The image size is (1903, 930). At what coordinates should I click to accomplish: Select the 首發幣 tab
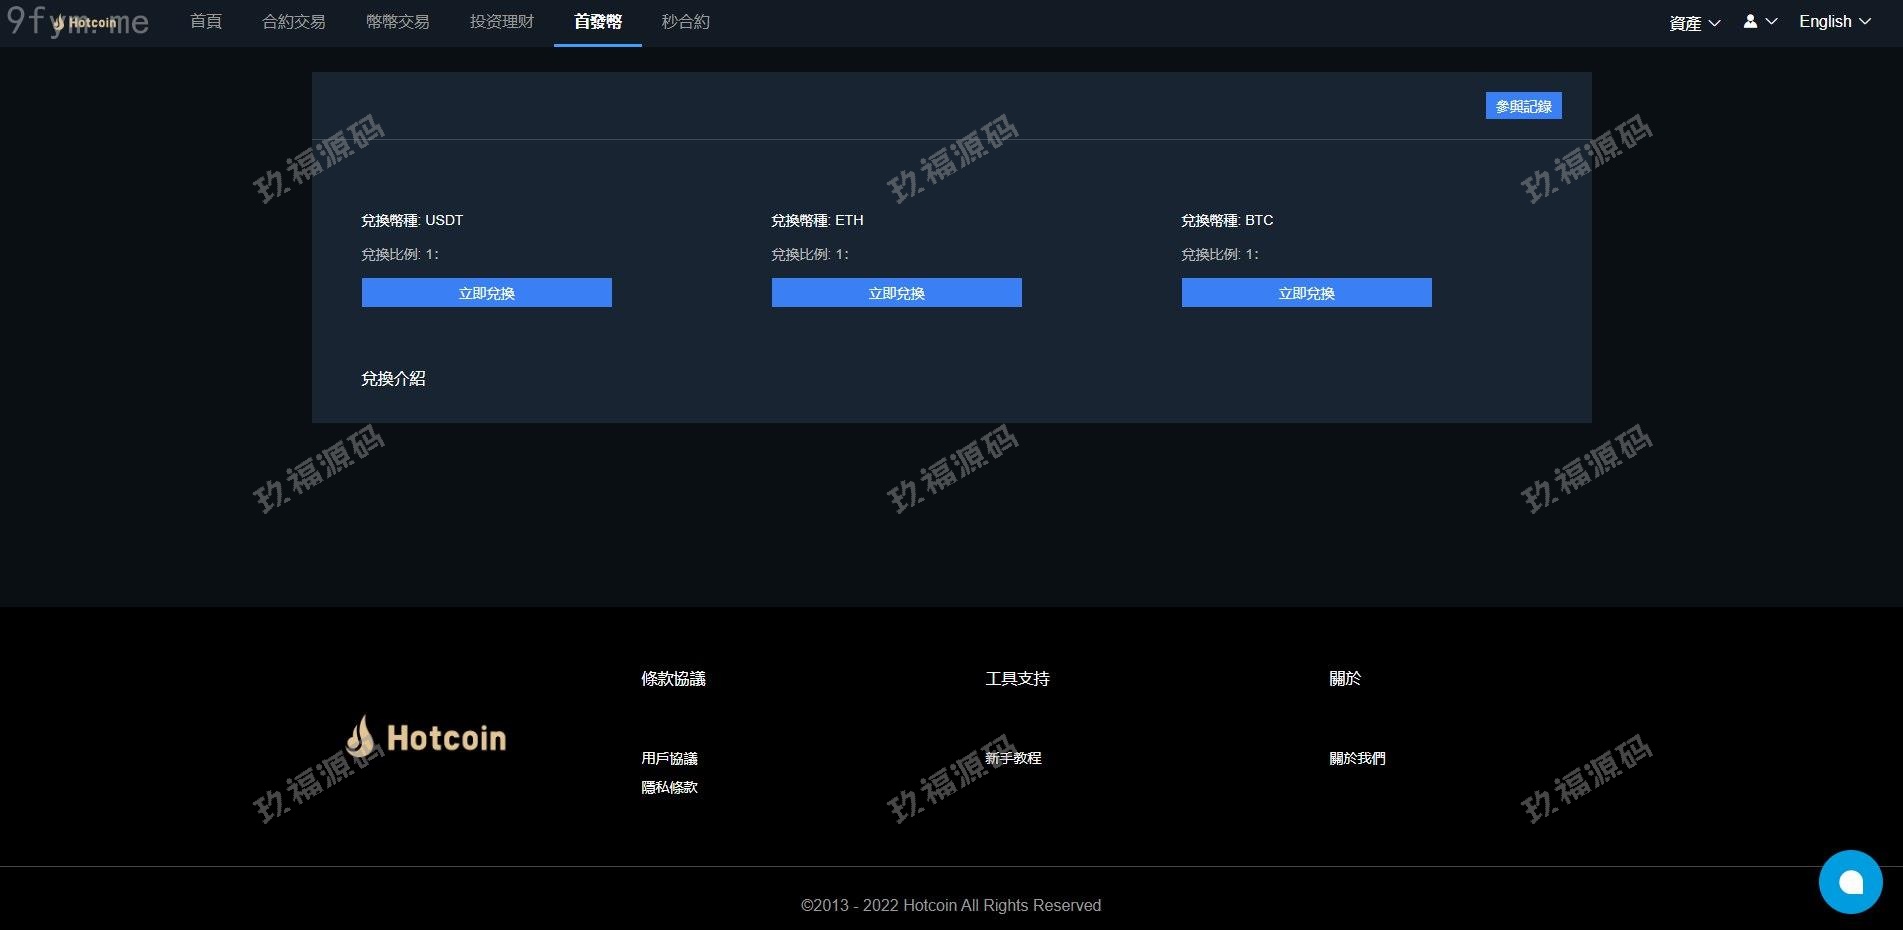pos(597,22)
